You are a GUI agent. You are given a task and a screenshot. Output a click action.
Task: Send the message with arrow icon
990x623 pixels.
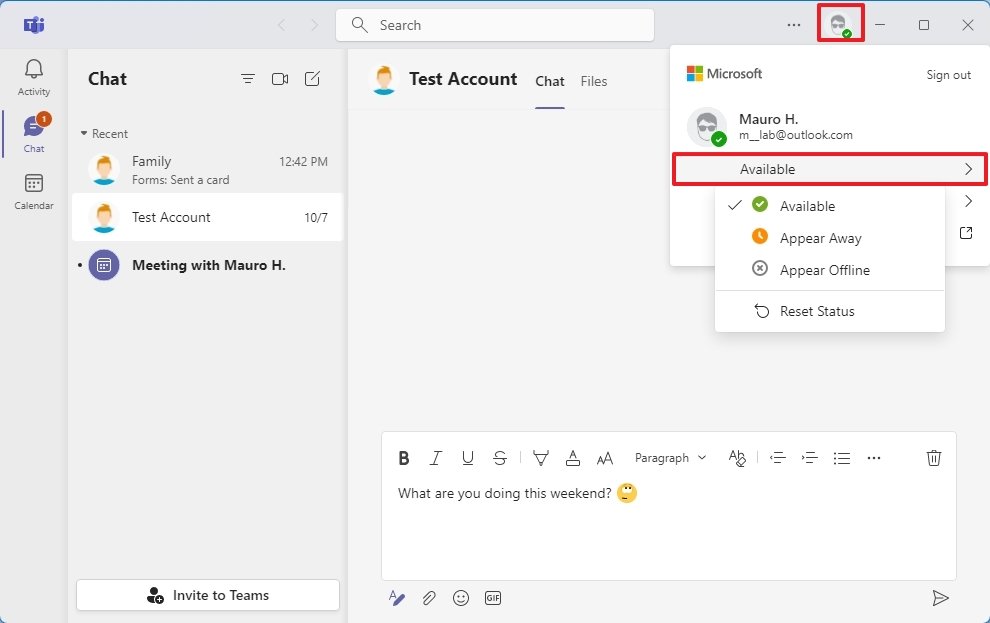click(x=940, y=597)
